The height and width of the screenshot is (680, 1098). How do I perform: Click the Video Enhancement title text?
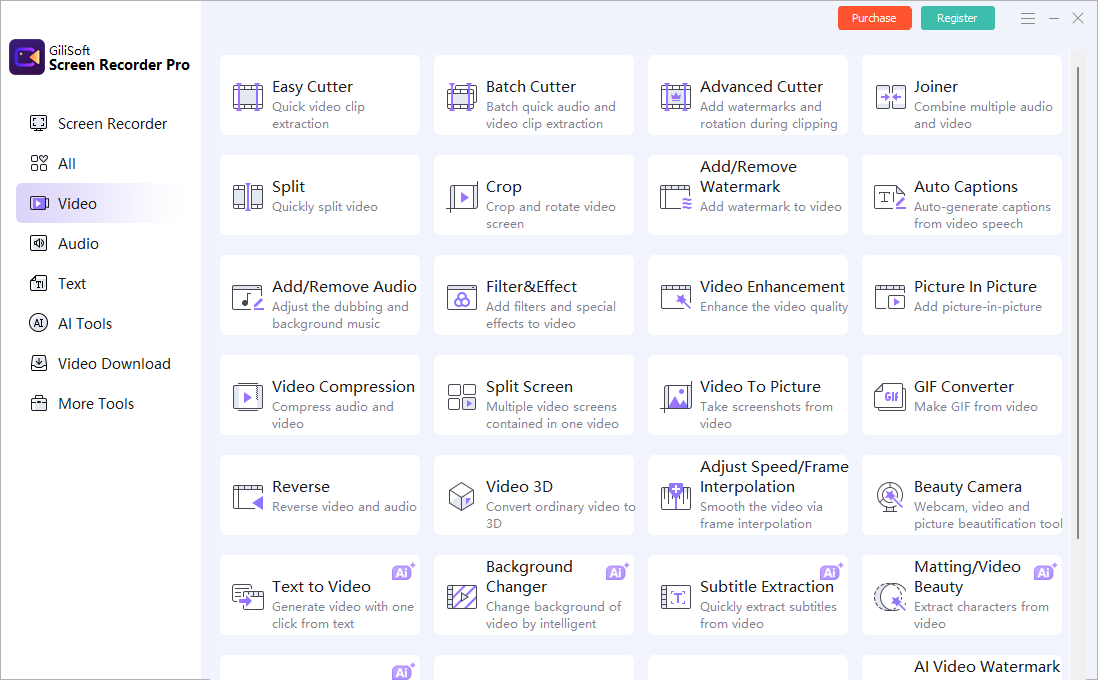pos(772,287)
